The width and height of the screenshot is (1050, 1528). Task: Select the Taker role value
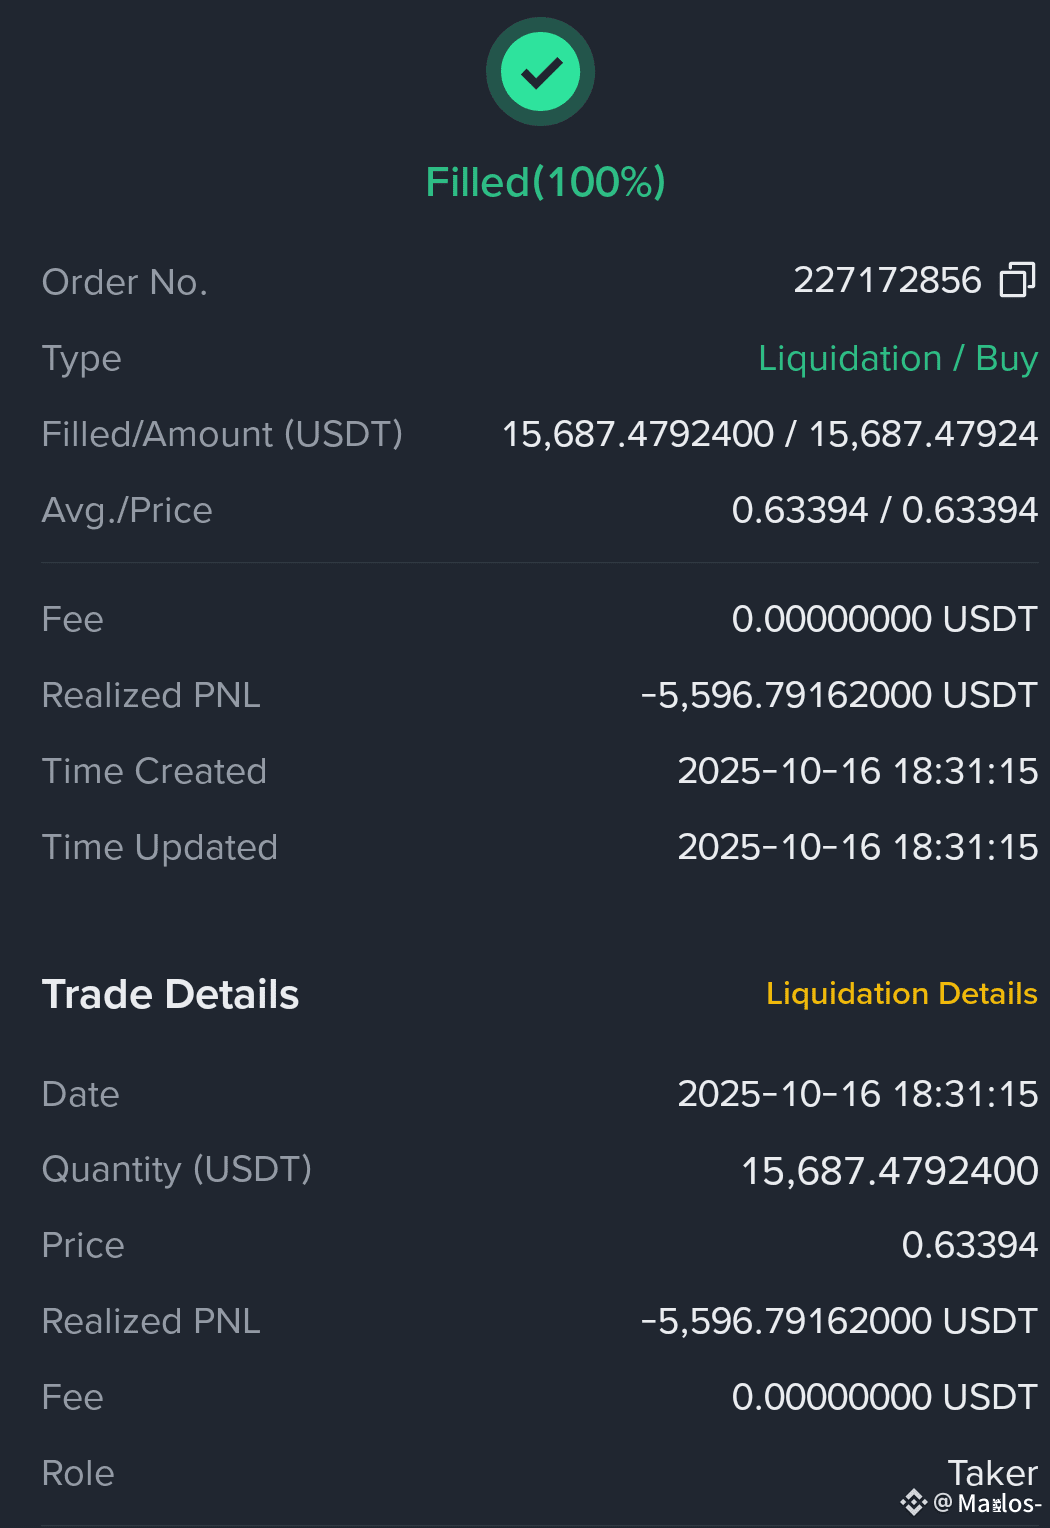click(993, 1472)
